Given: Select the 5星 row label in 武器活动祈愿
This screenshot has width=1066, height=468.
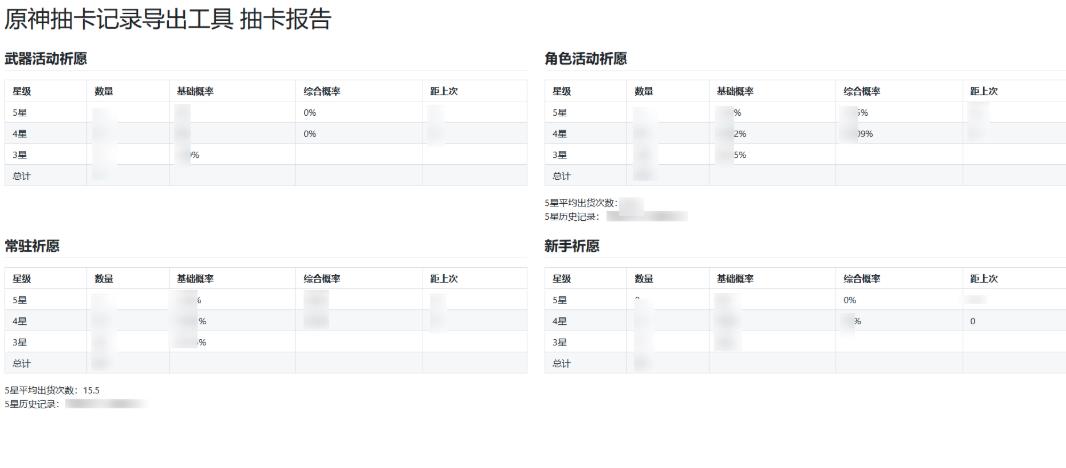Looking at the screenshot, I should click(19, 113).
